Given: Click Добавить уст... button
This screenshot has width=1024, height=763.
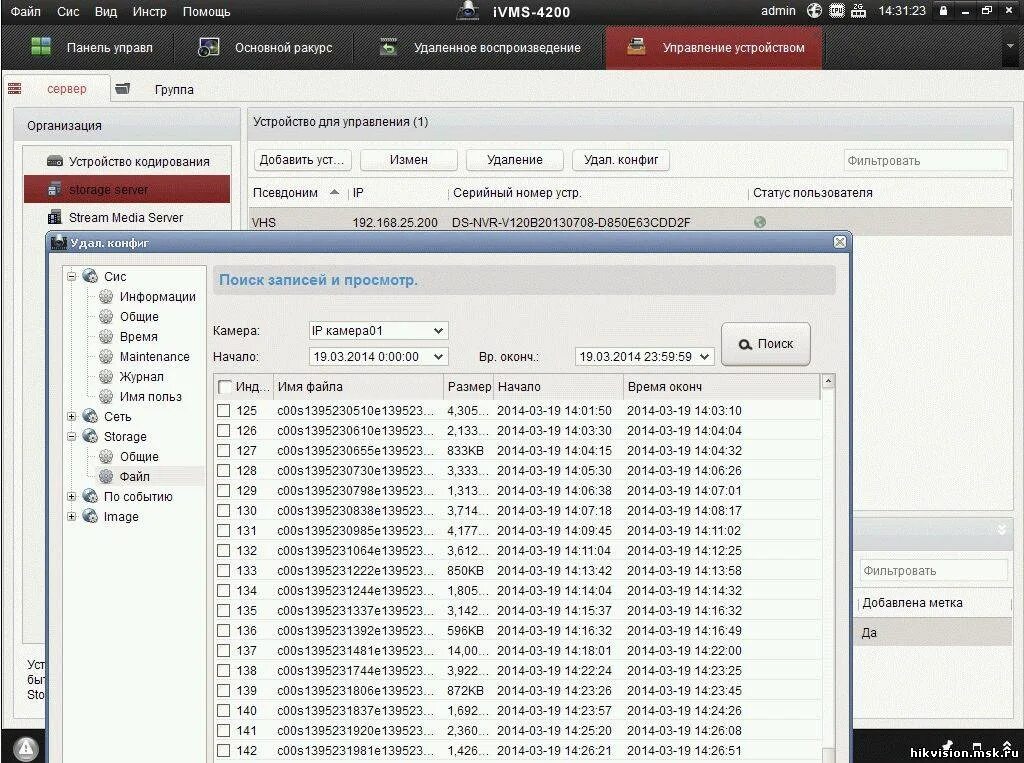Looking at the screenshot, I should [302, 160].
